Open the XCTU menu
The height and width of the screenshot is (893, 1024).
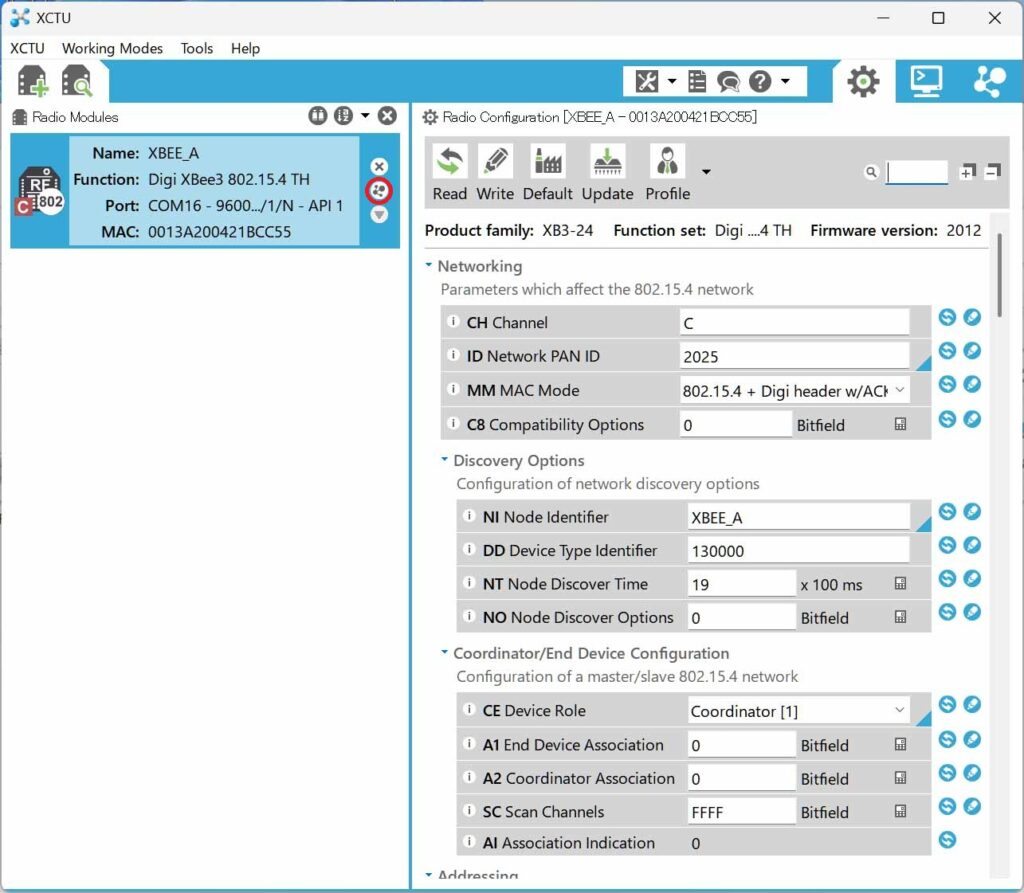(27, 48)
